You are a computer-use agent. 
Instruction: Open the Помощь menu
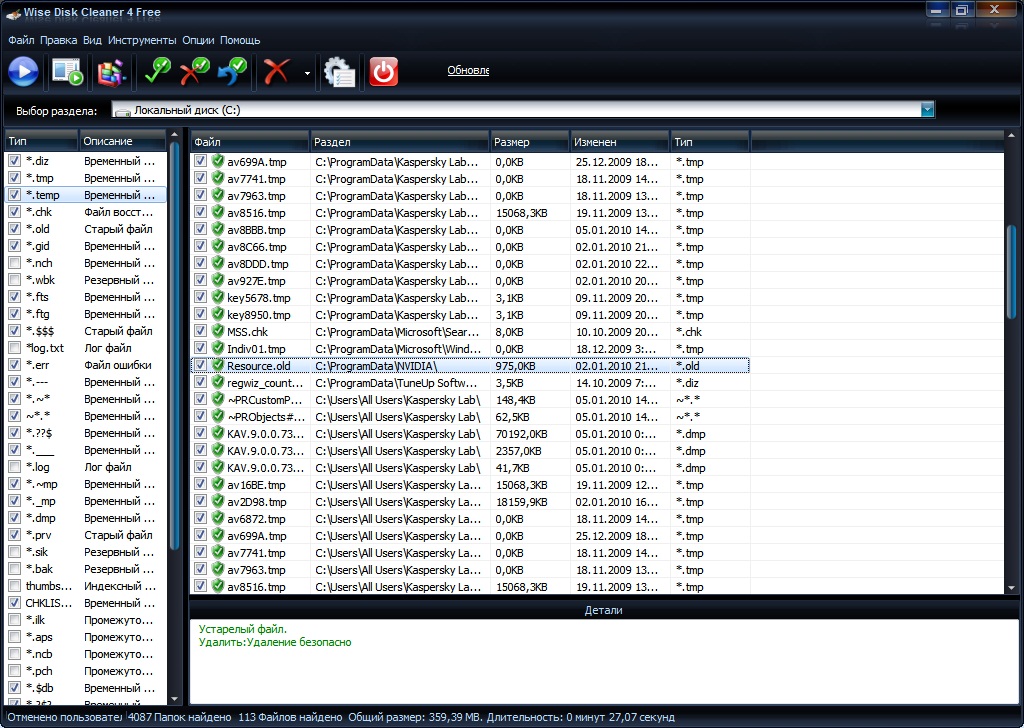(240, 40)
